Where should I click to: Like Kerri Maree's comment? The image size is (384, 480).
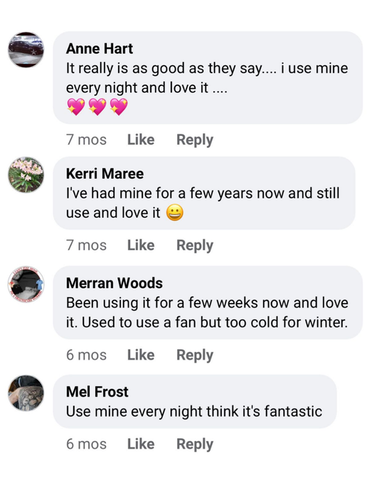click(141, 245)
